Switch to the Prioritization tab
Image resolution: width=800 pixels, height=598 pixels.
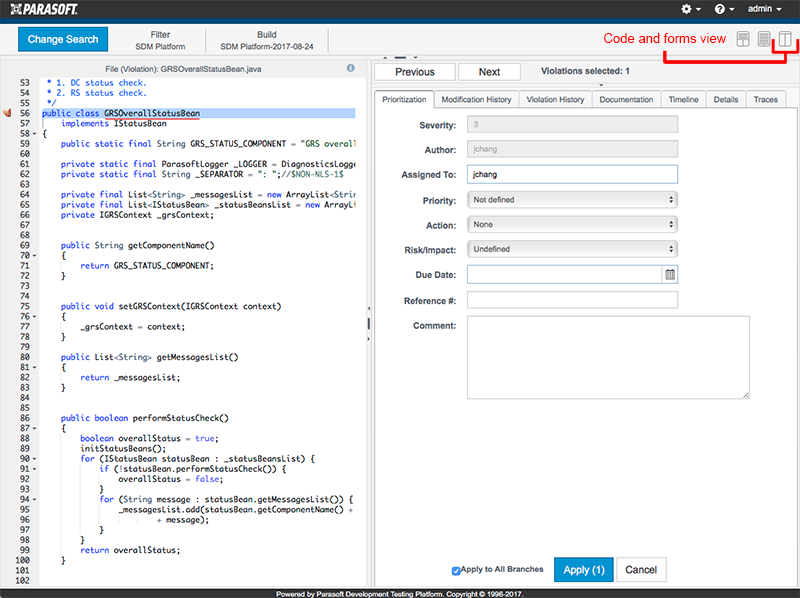(404, 99)
